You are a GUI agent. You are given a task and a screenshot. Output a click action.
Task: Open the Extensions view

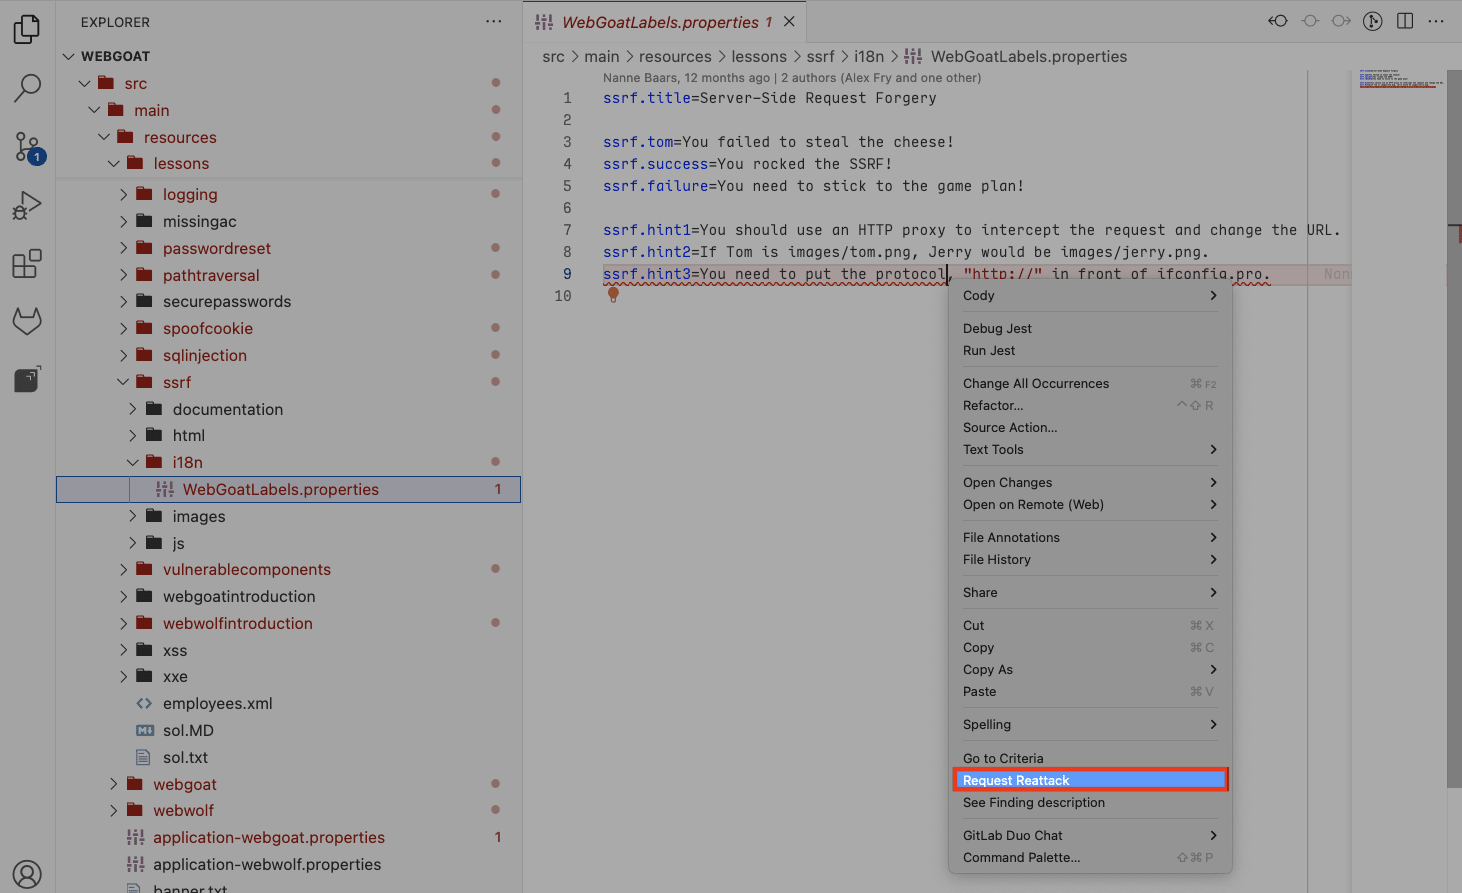[27, 264]
